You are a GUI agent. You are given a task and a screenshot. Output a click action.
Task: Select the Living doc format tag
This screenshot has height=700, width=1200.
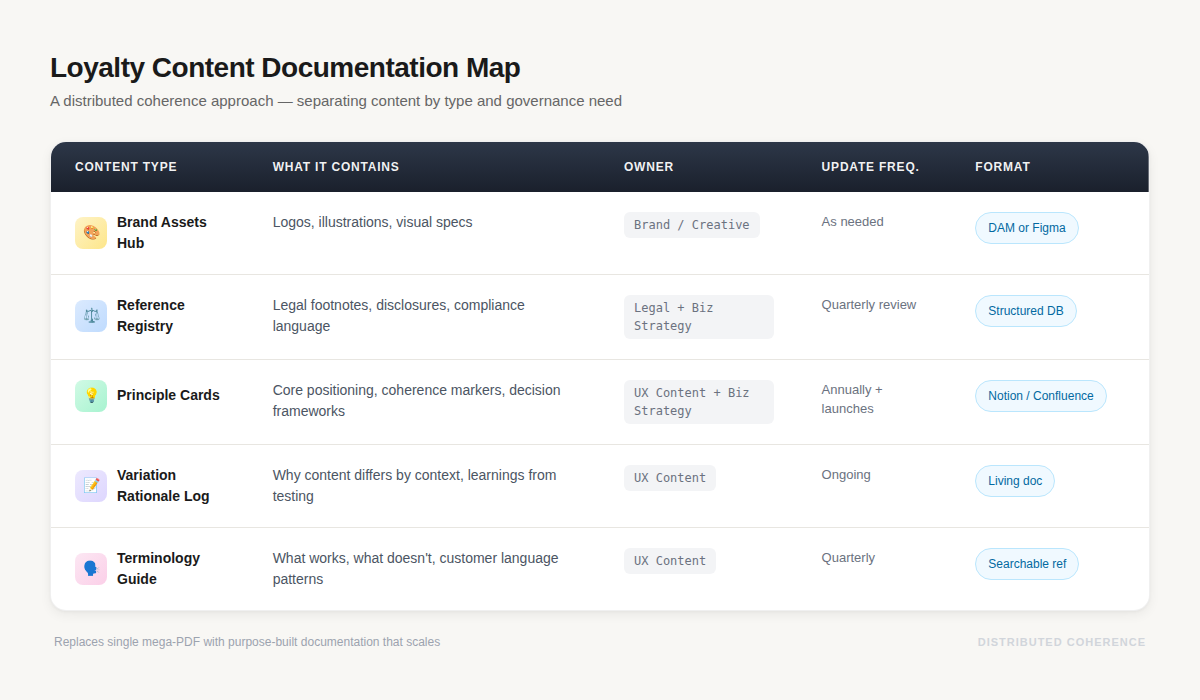click(1014, 481)
